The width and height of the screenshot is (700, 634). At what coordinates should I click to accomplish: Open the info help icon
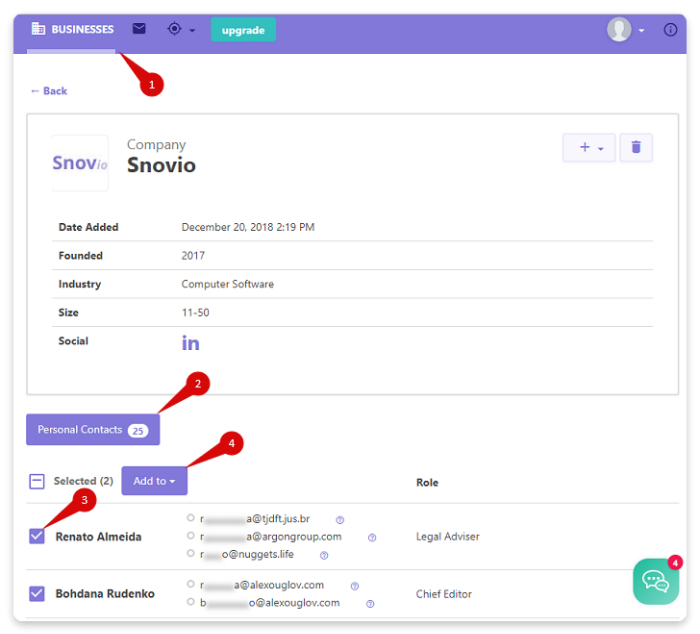pos(670,30)
